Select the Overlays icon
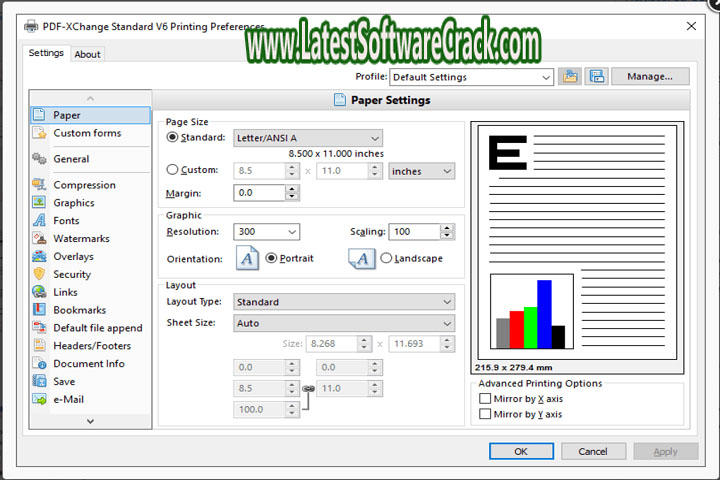Image resolution: width=720 pixels, height=480 pixels. click(39, 256)
